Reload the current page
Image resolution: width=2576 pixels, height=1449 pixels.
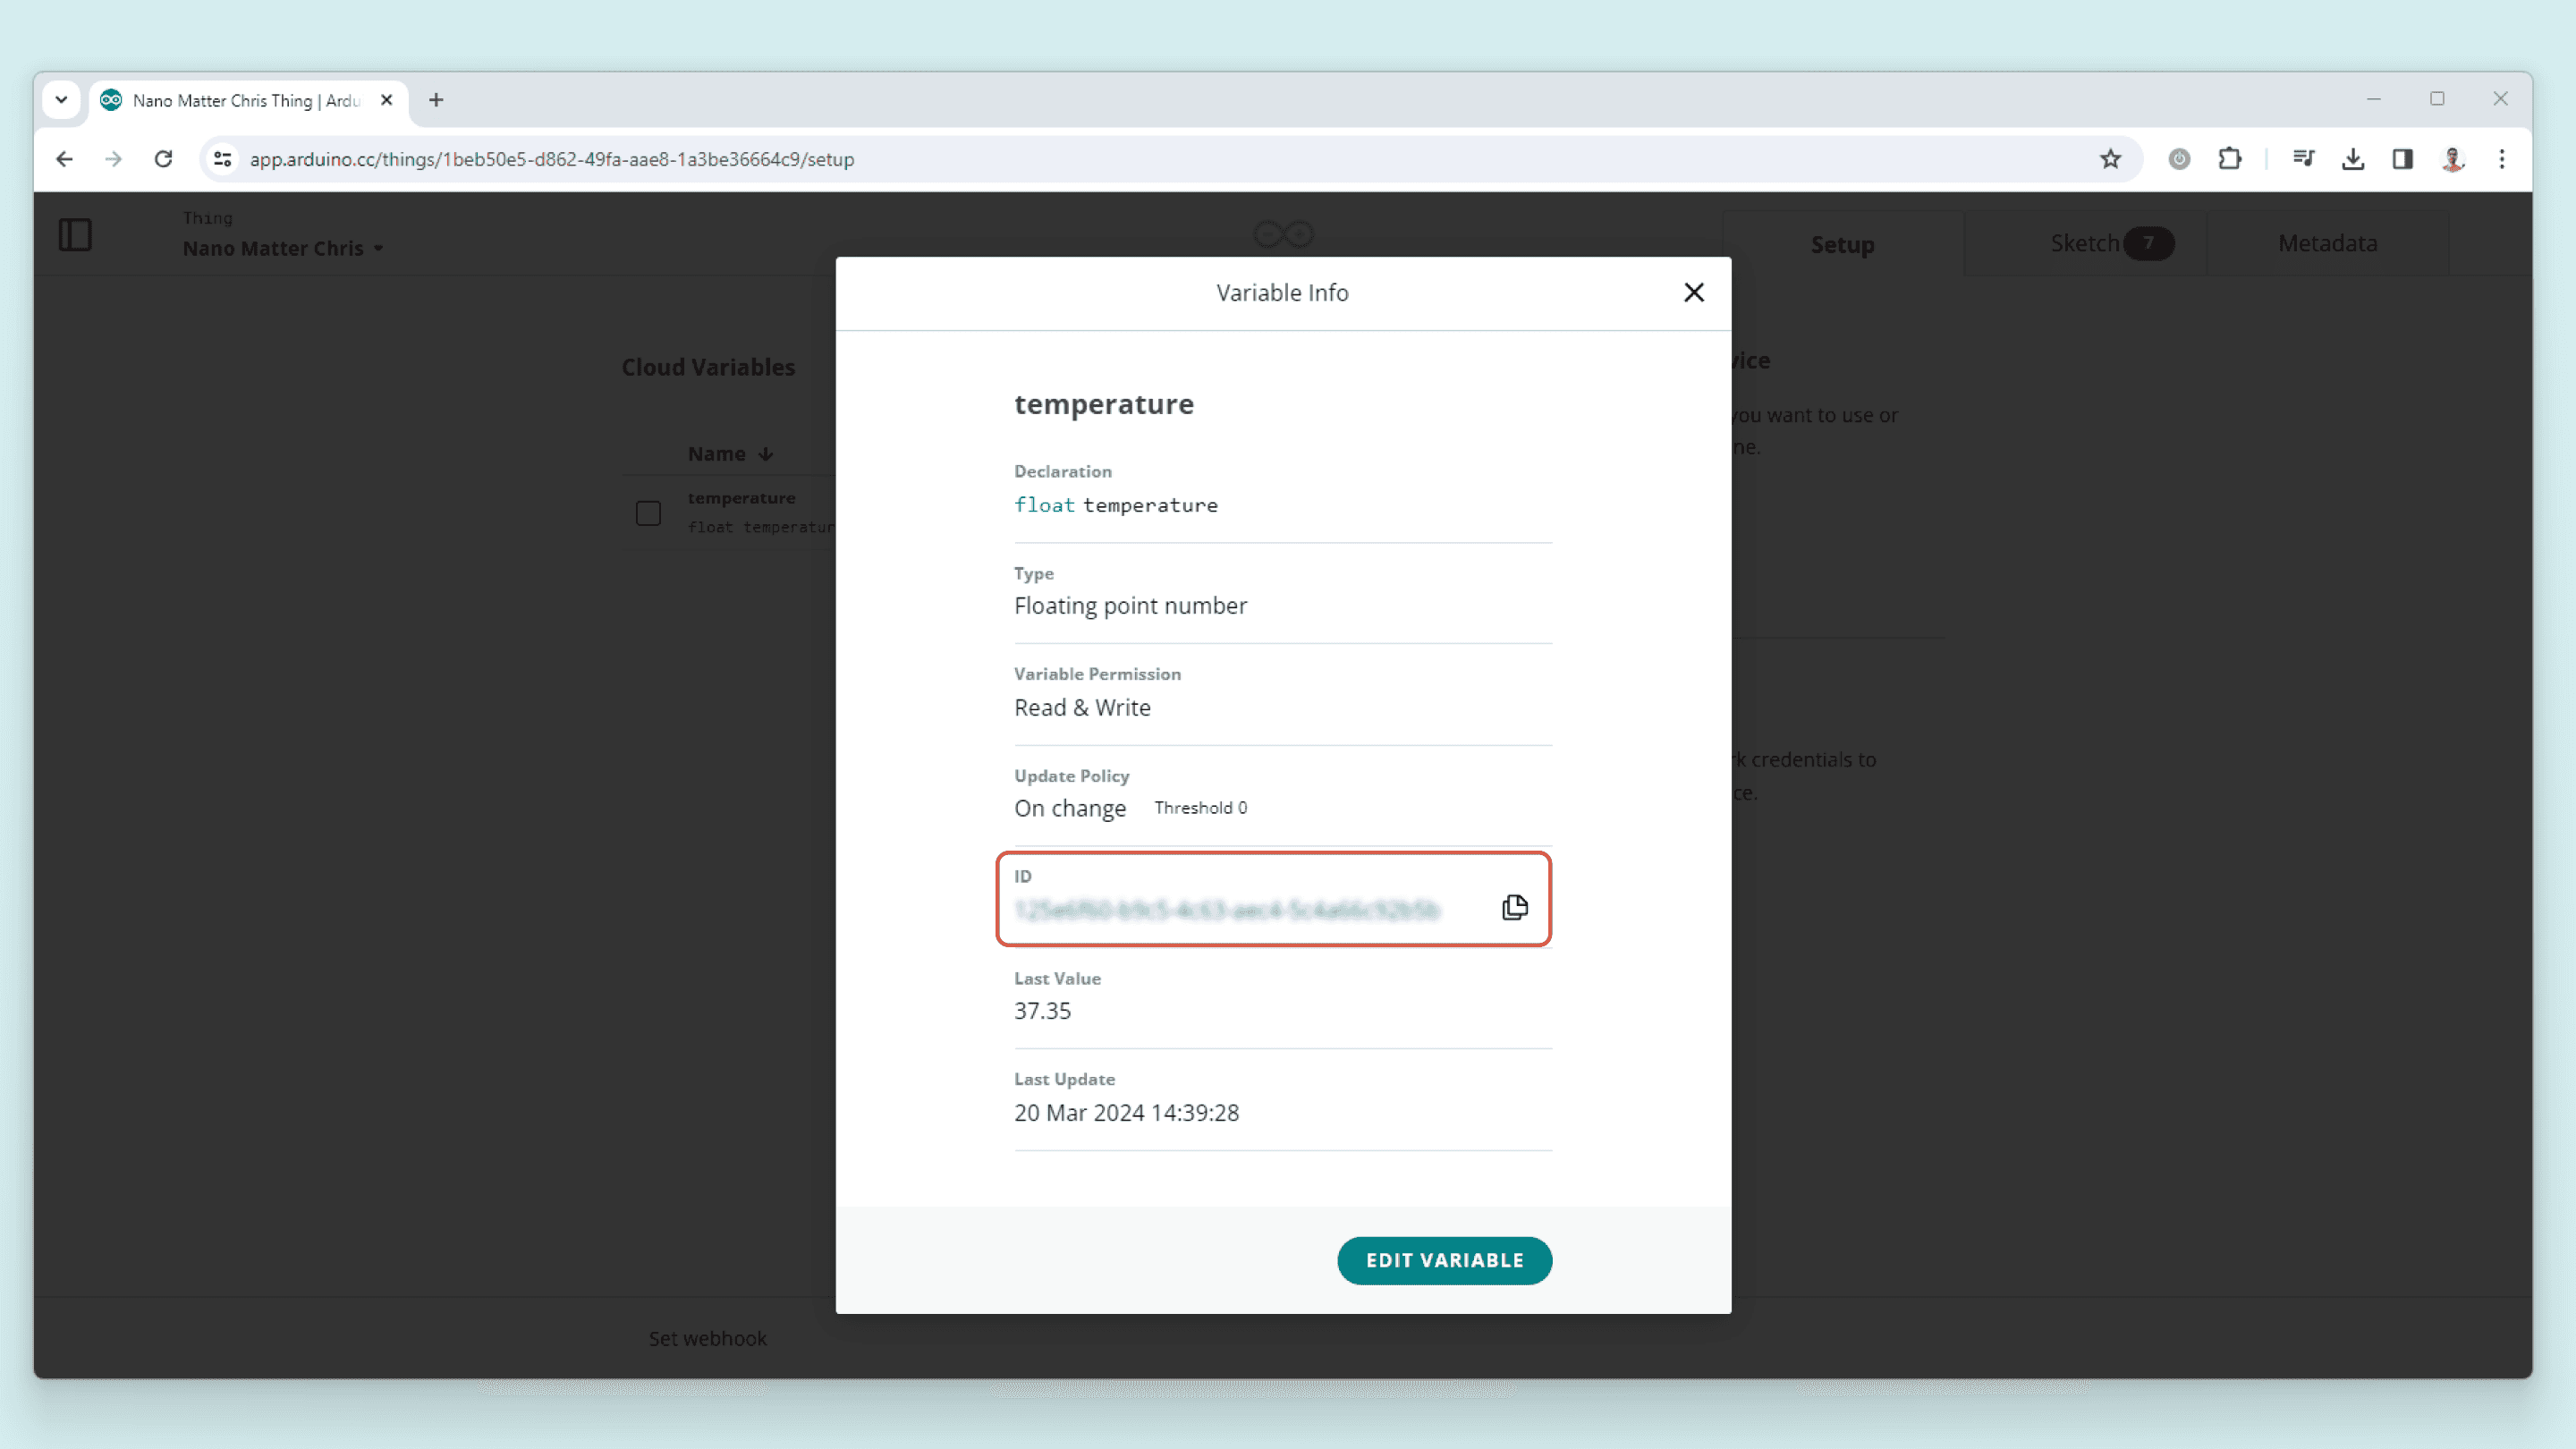point(163,159)
